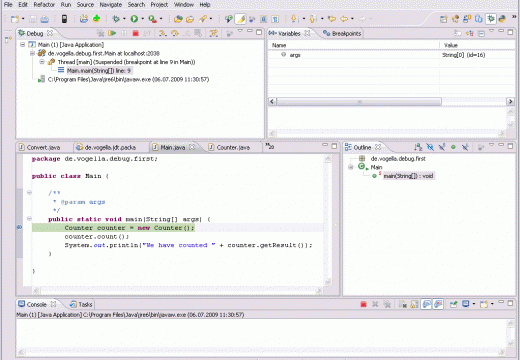This screenshot has width=520, height=360.
Task: Click Show Logical Structure icon in Variables view
Action: coord(469,33)
